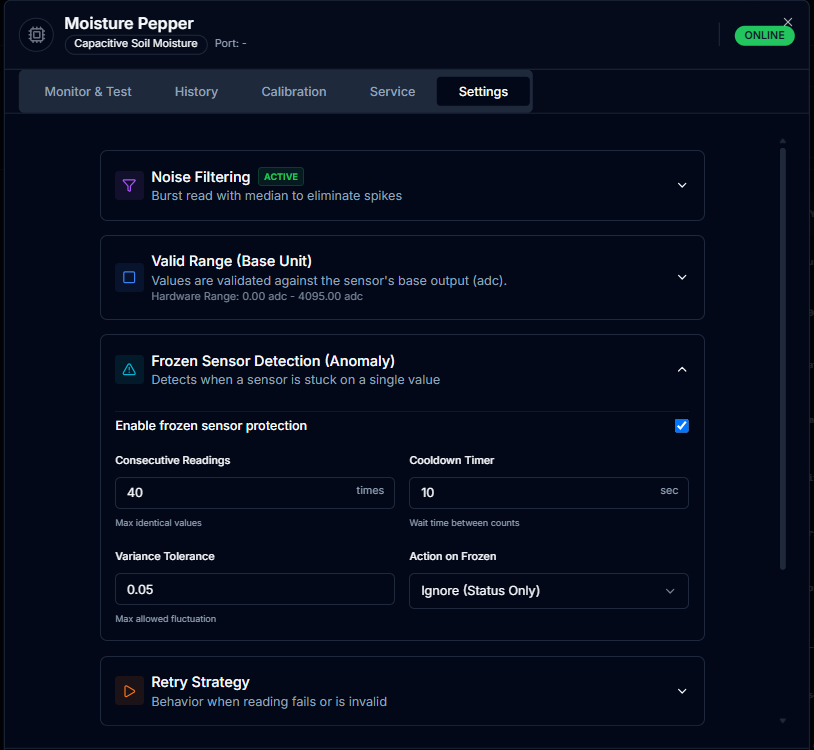
Task: Click the scrollbar down arrow
Action: (782, 720)
